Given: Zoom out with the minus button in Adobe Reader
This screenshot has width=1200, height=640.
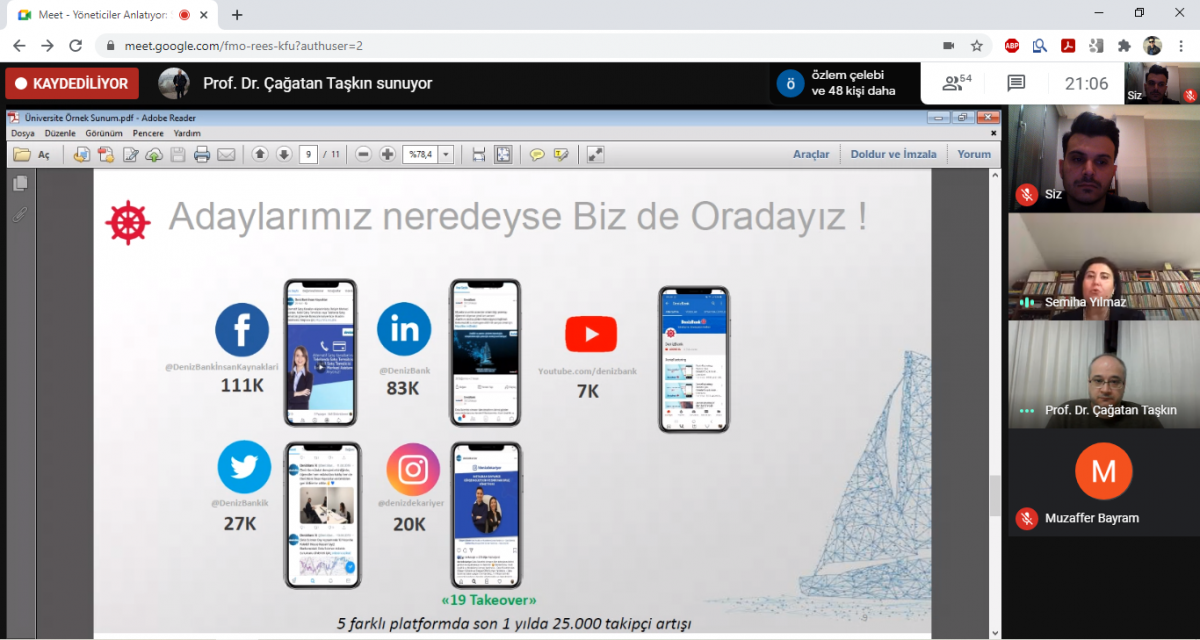Looking at the screenshot, I should point(363,154).
